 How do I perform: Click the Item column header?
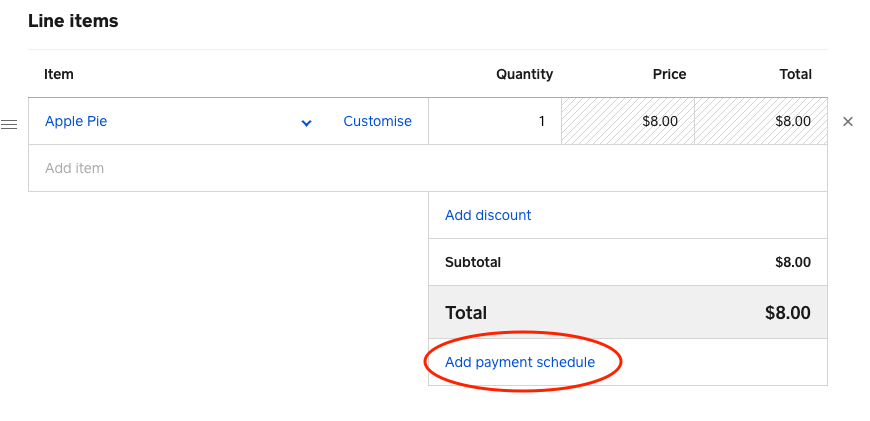coord(59,74)
